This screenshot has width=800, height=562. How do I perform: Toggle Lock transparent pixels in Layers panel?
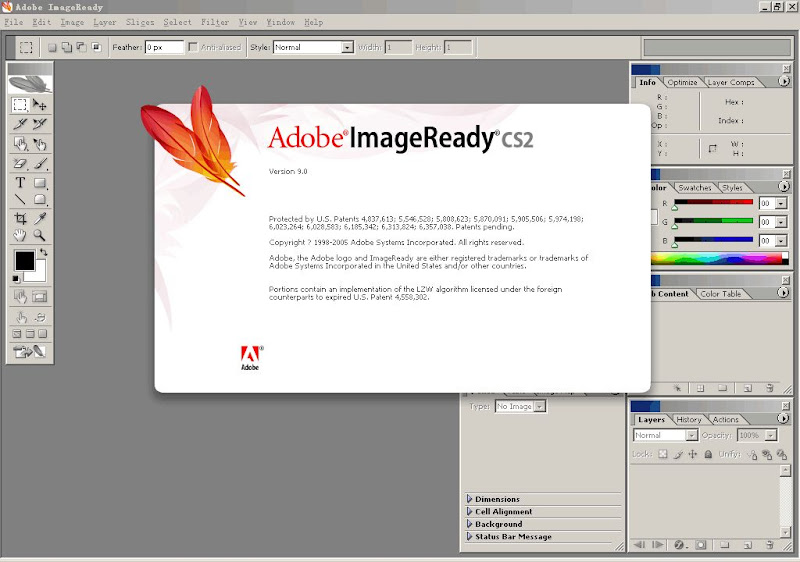662,454
